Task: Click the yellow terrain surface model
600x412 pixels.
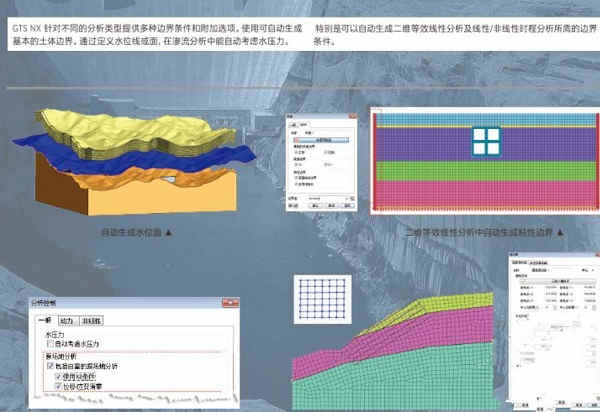Action: (x=134, y=132)
